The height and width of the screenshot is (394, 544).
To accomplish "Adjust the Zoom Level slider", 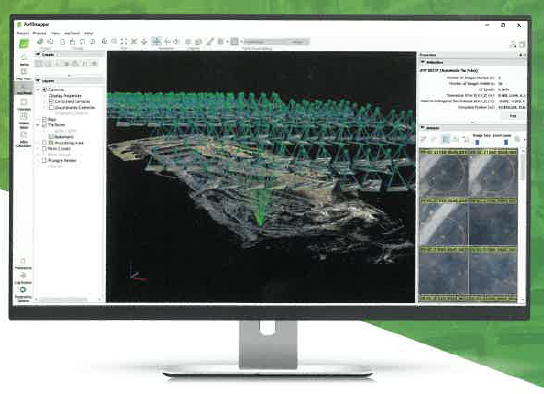I will tap(506, 142).
